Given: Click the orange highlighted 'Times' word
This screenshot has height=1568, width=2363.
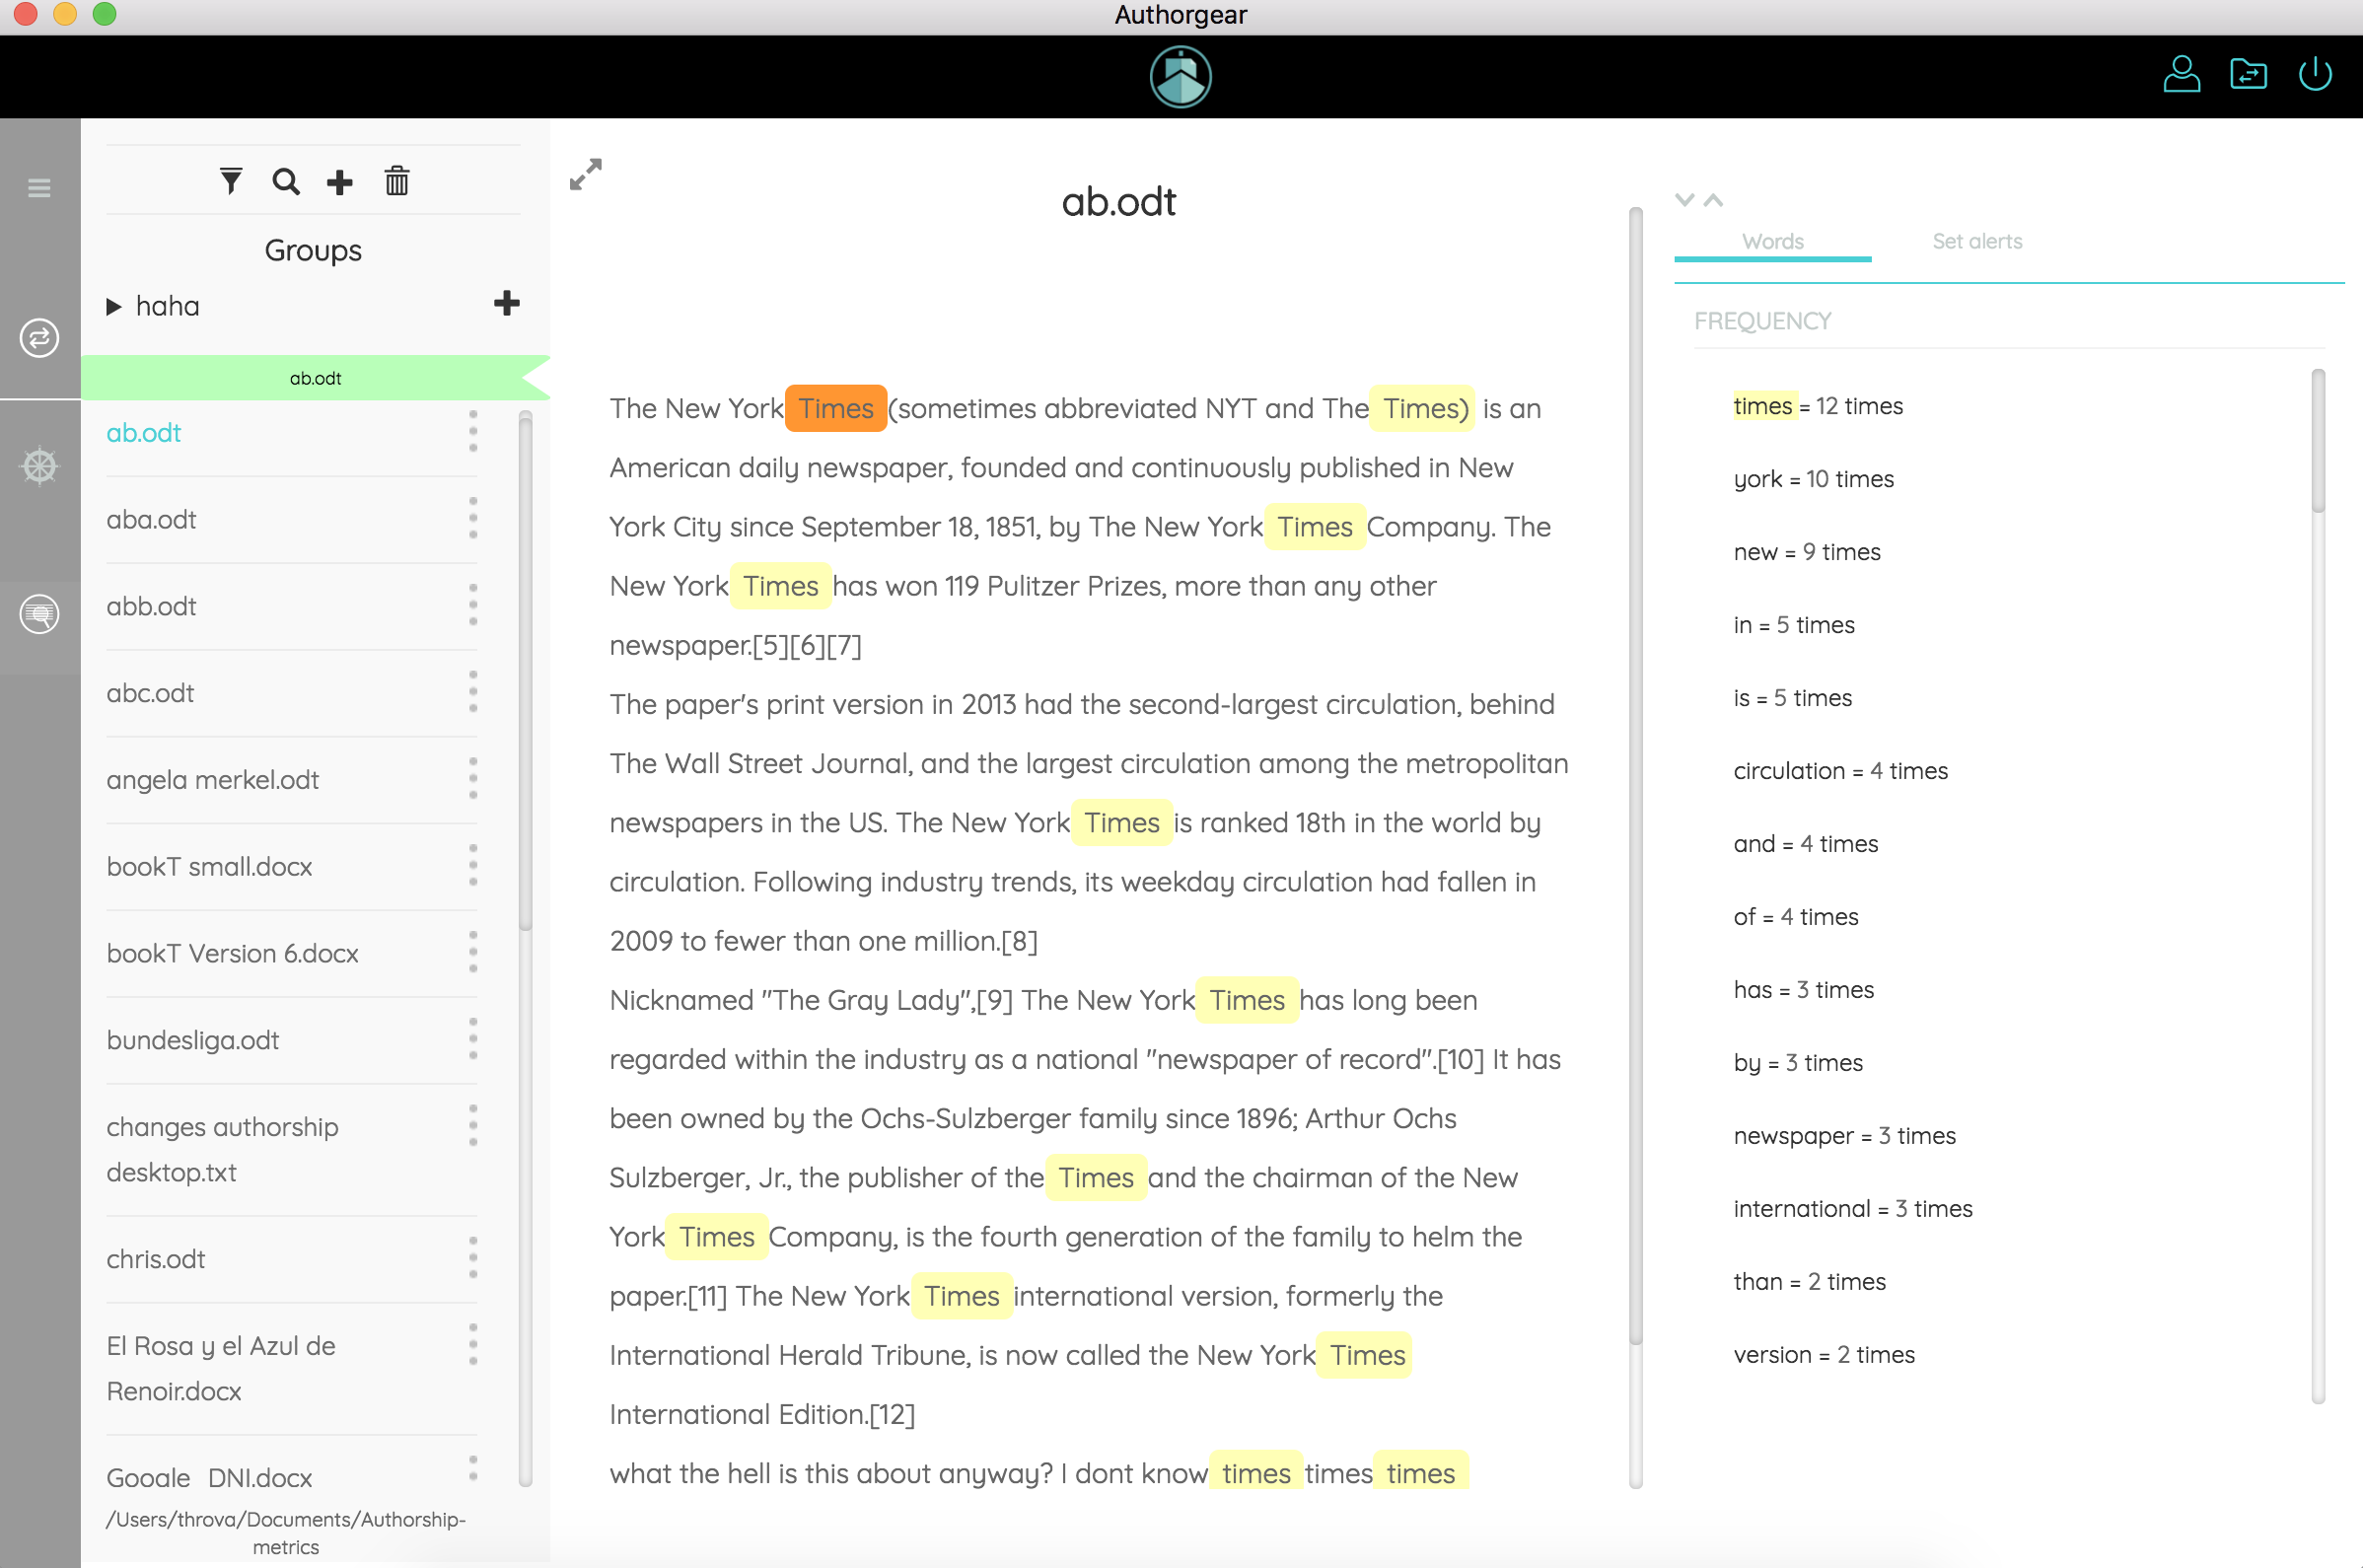Looking at the screenshot, I should point(836,408).
